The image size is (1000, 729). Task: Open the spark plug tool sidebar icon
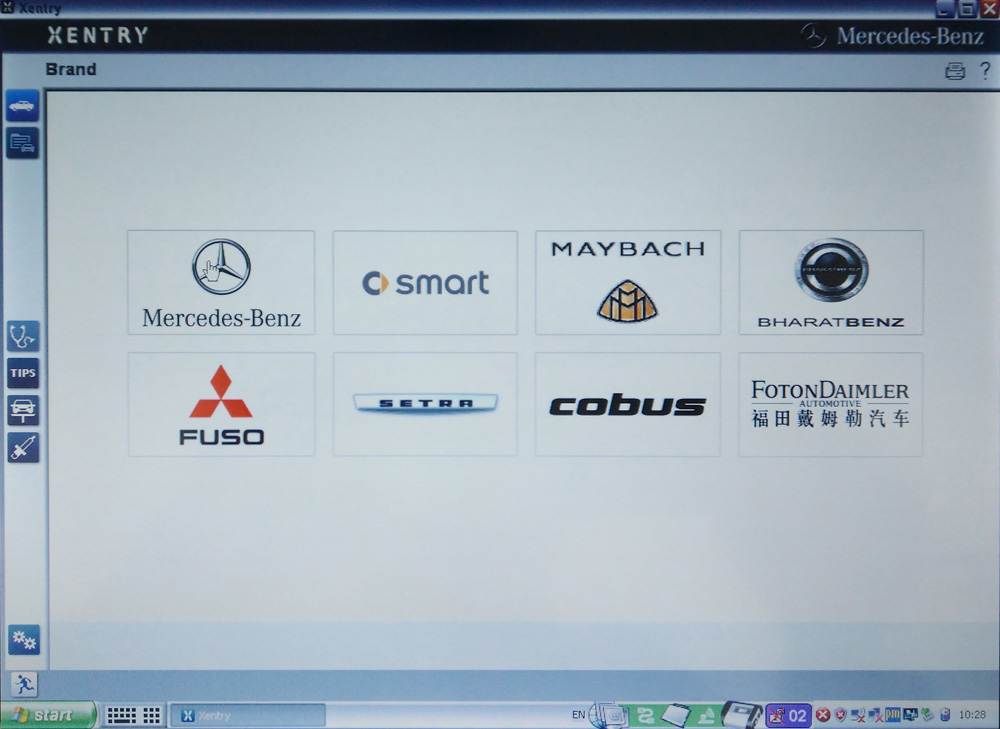point(23,448)
